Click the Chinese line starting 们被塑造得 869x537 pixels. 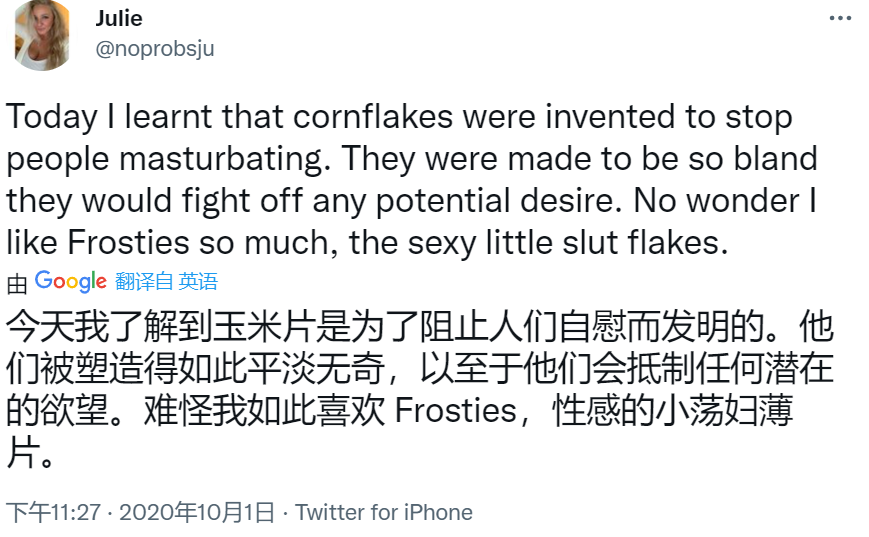420,370
